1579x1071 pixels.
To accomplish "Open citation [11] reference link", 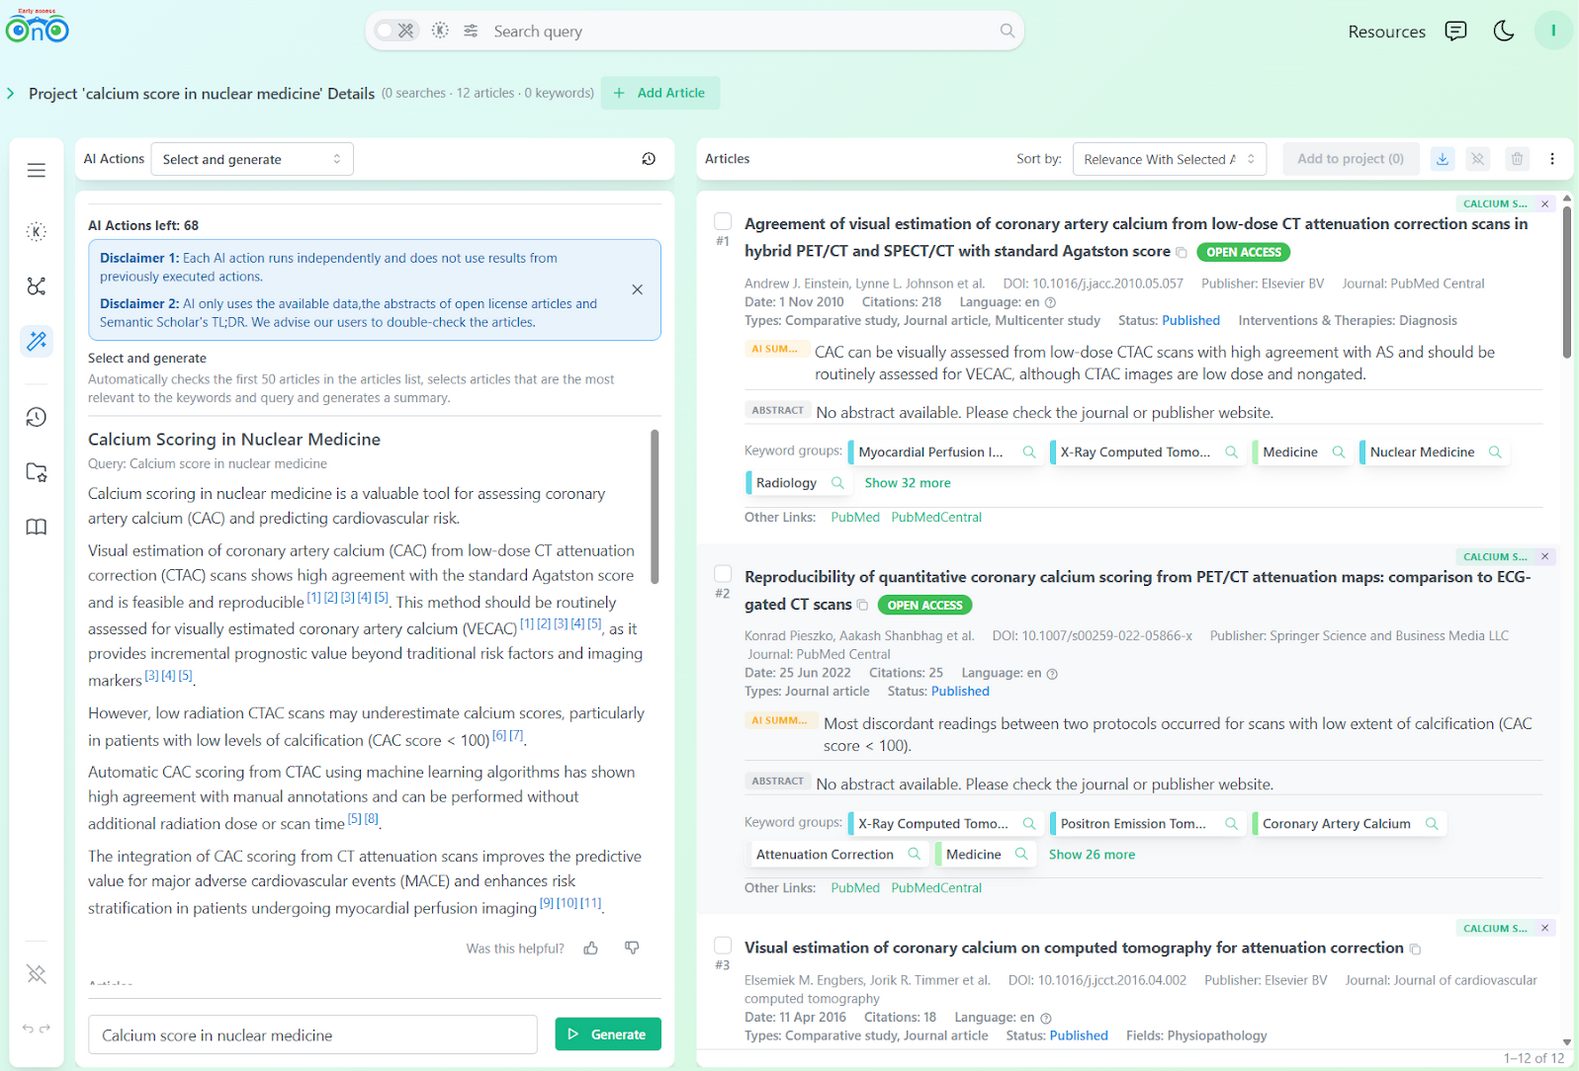I will (x=591, y=903).
